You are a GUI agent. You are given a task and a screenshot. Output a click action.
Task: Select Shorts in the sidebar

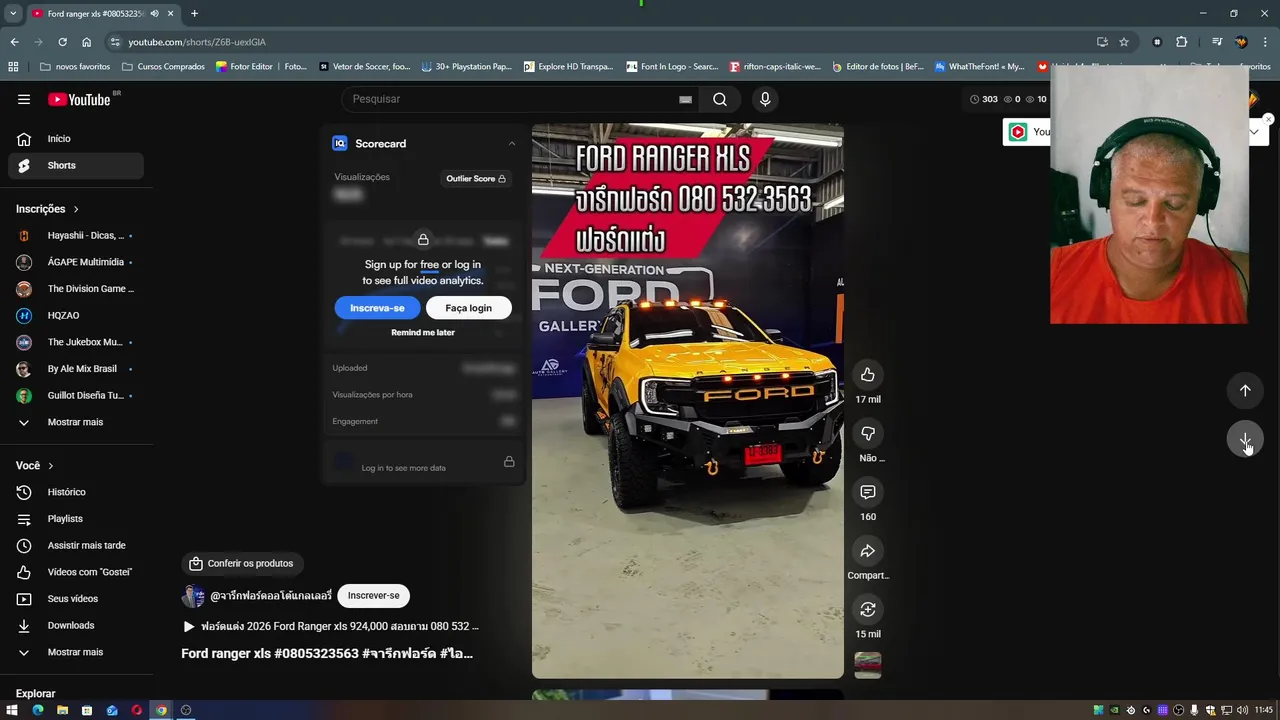(x=76, y=165)
